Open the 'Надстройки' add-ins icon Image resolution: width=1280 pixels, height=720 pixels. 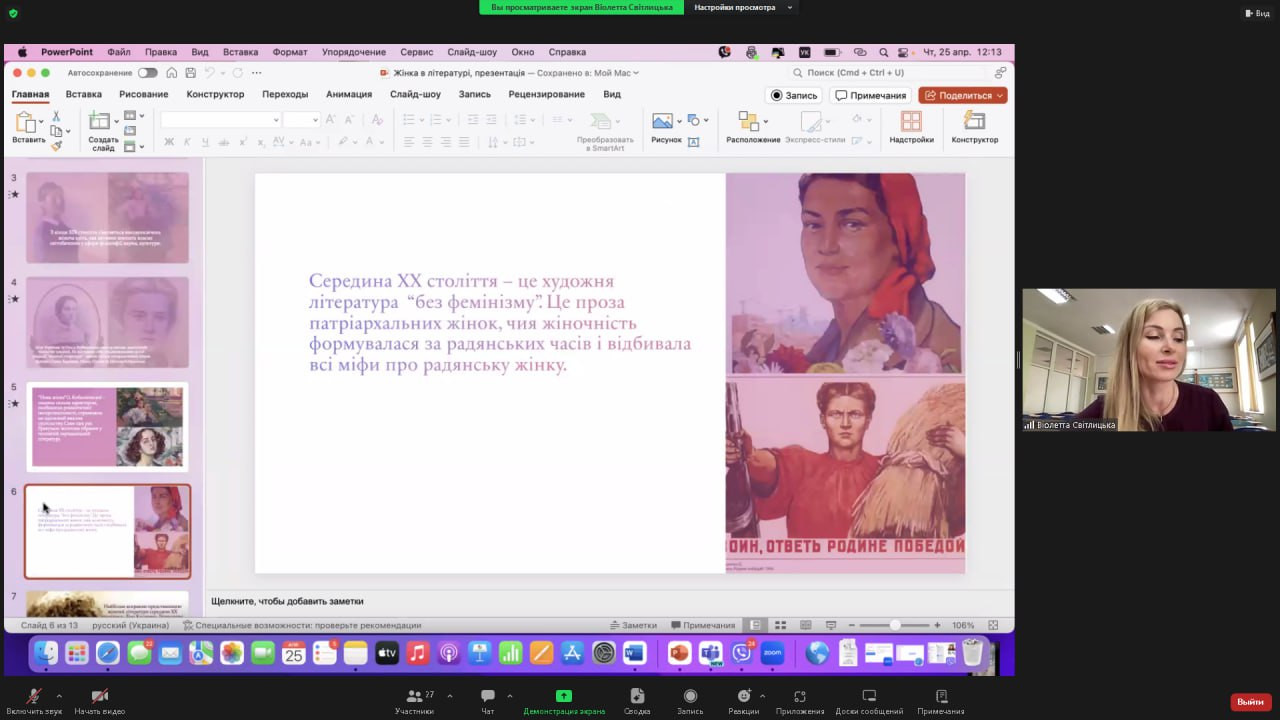pos(911,121)
